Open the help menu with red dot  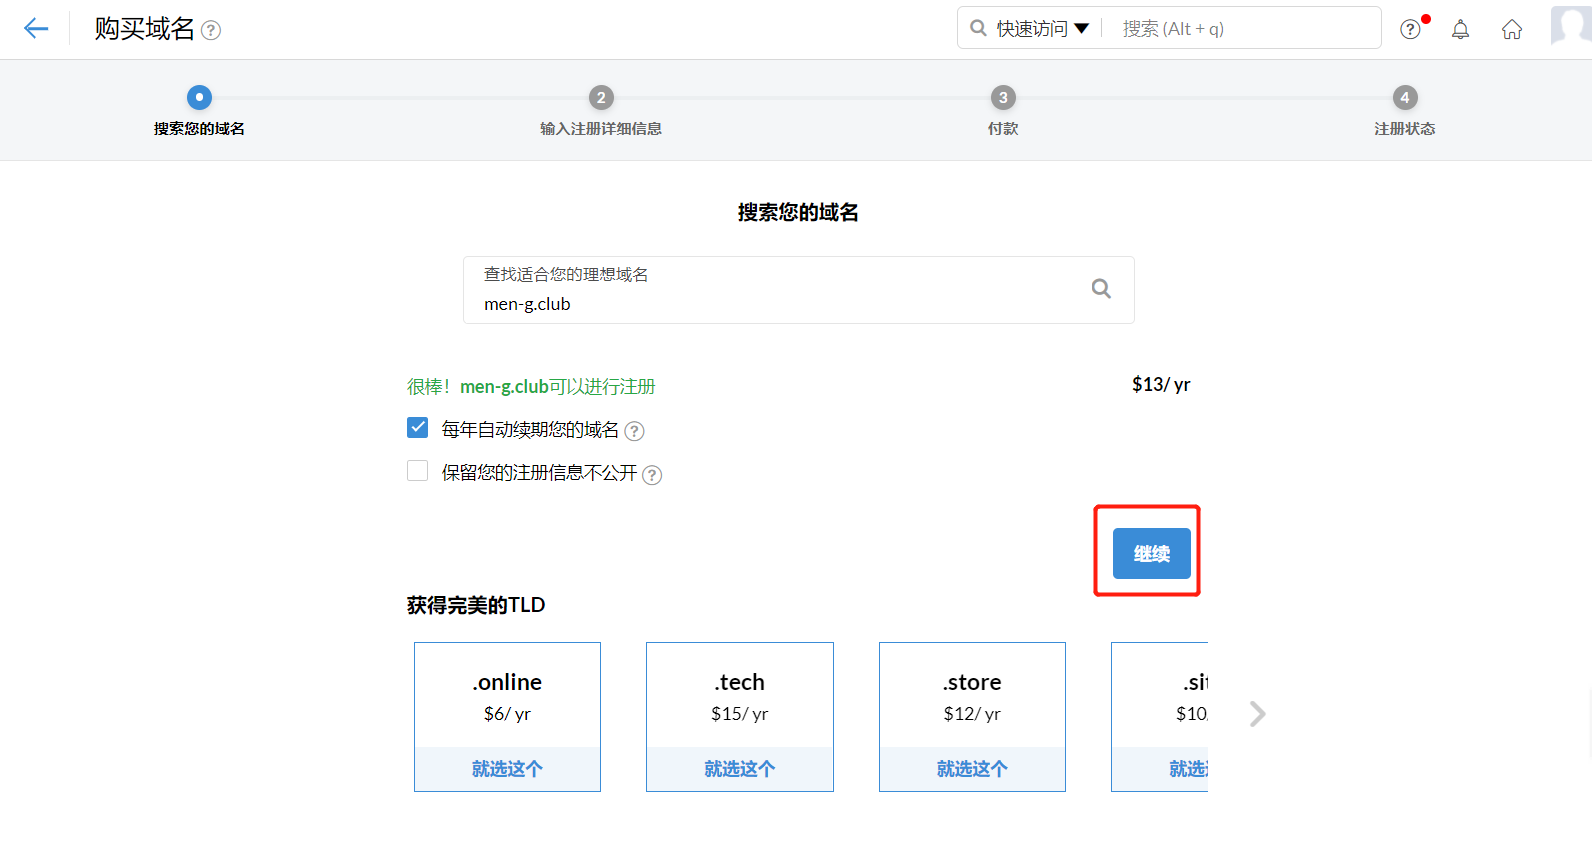click(1410, 29)
